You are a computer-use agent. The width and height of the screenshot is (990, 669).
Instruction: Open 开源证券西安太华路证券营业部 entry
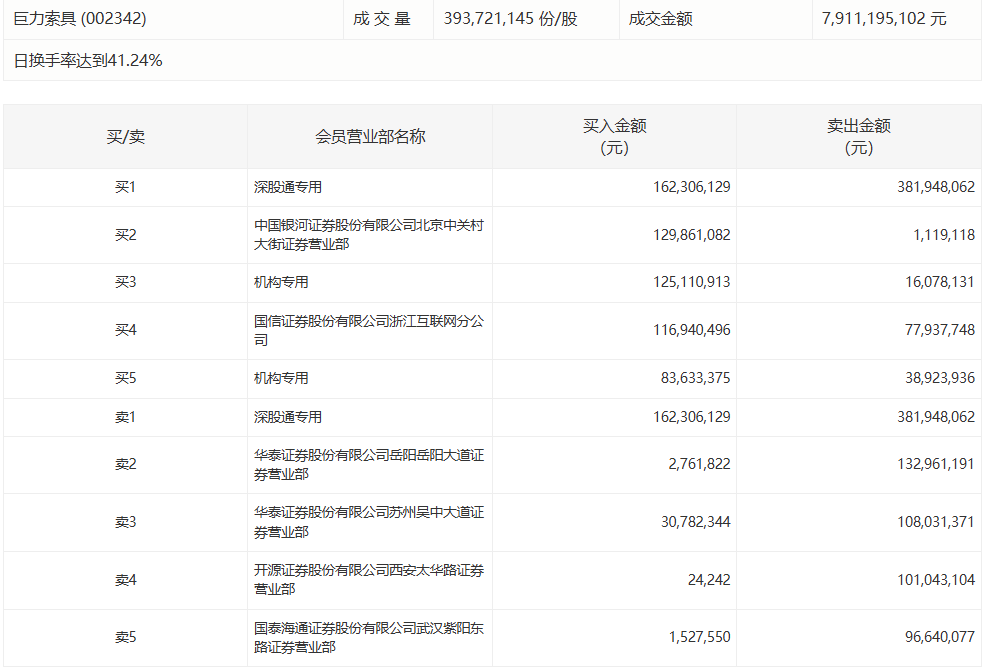(369, 580)
